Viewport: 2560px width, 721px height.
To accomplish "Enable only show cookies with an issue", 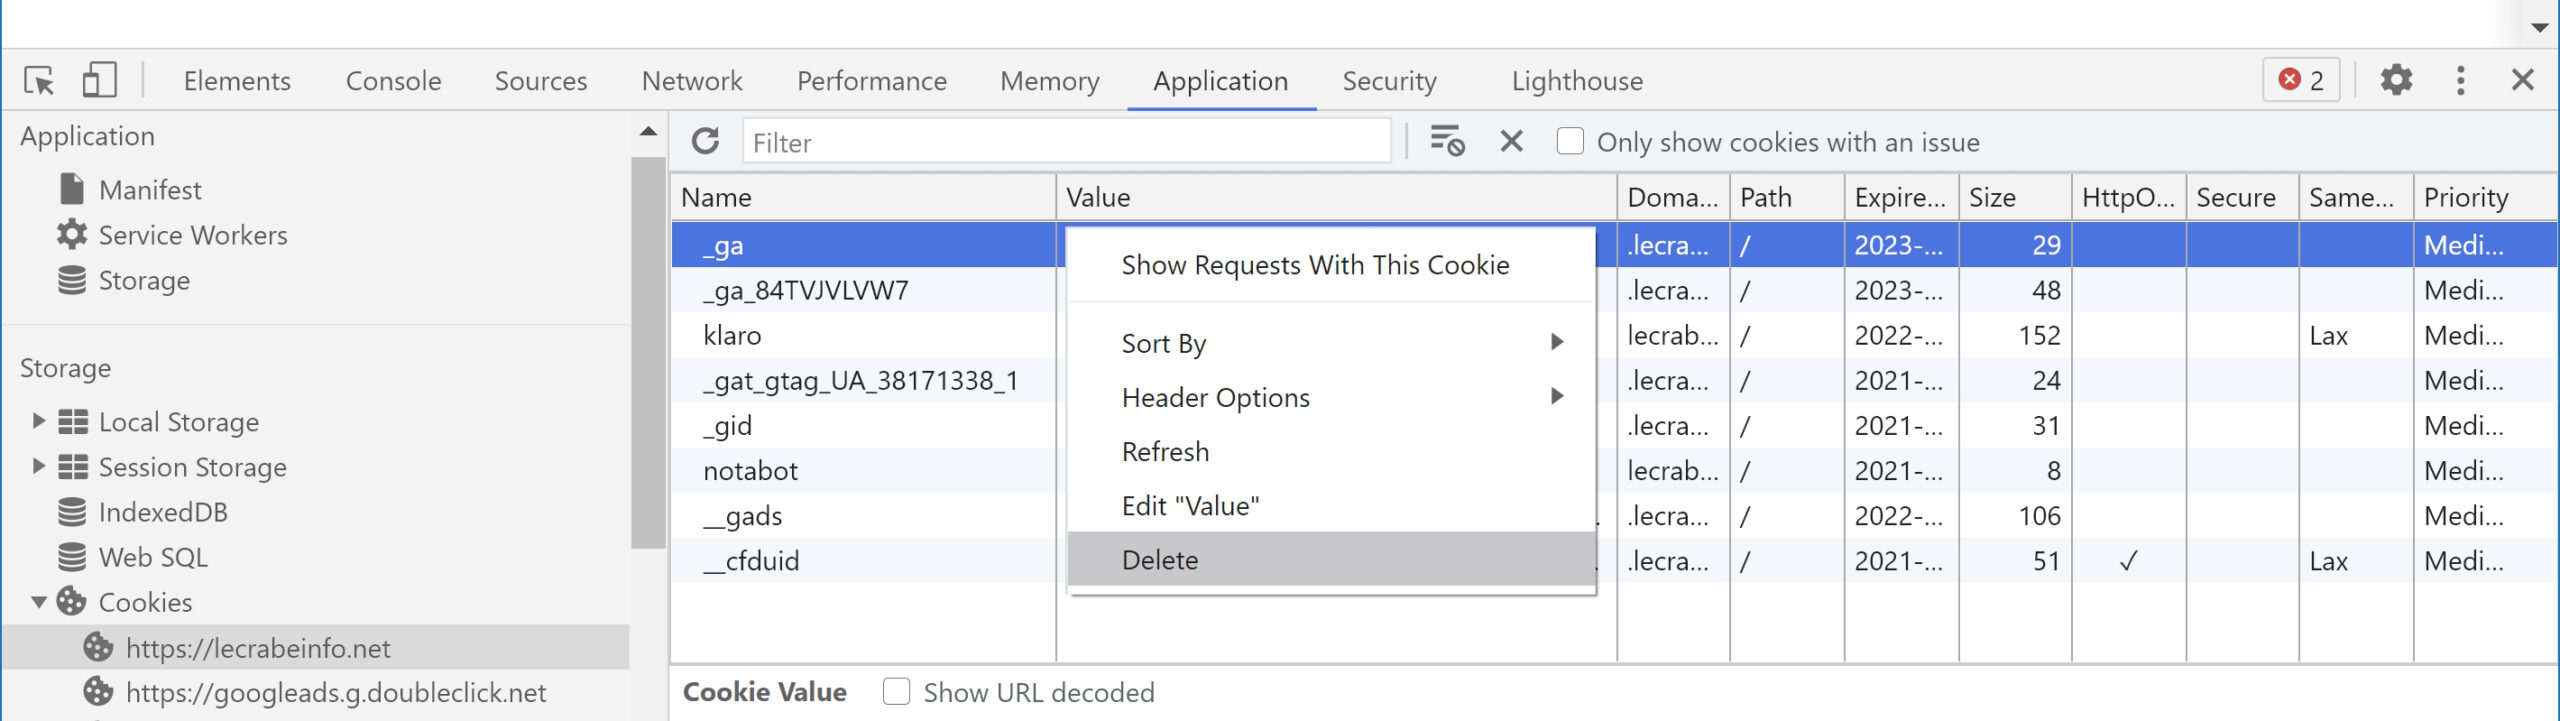I will click(1570, 141).
